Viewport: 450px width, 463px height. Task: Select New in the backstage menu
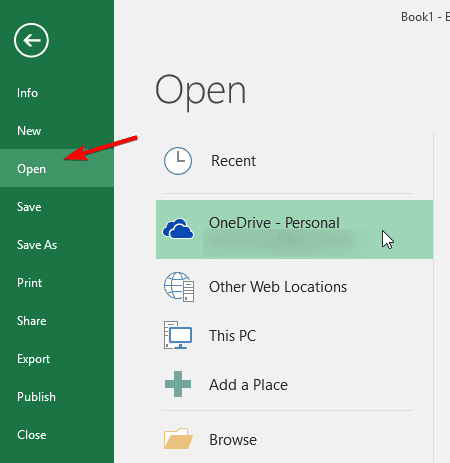tap(57, 131)
